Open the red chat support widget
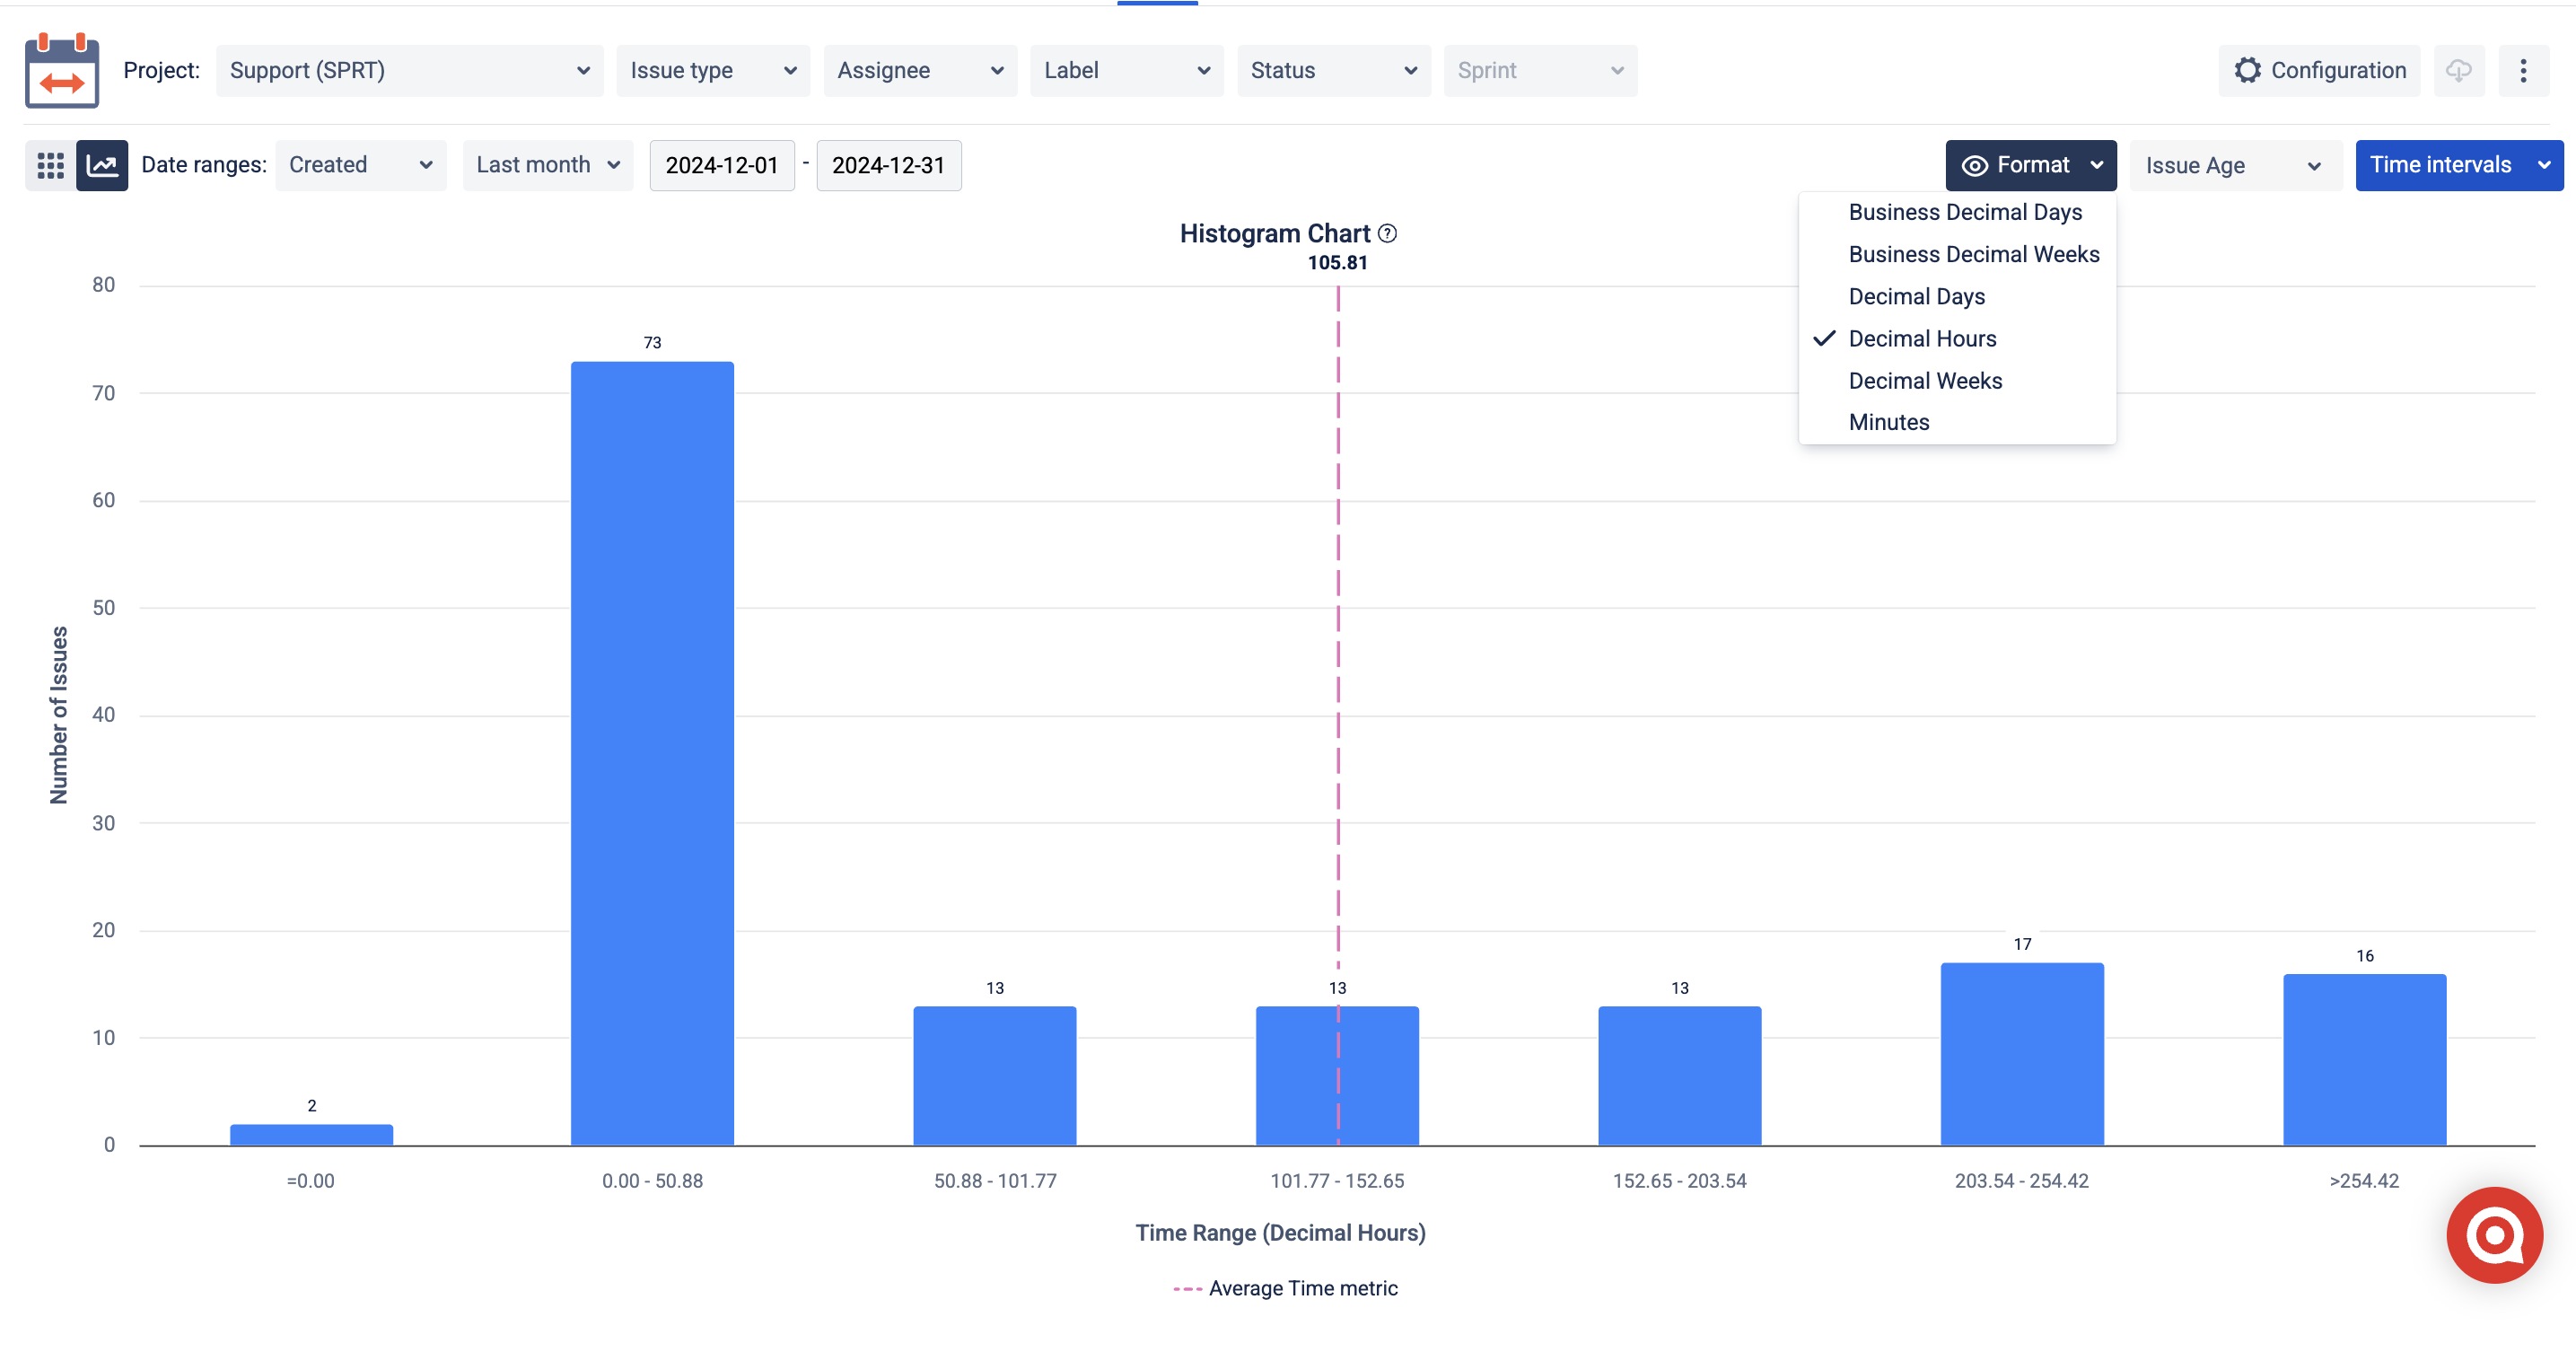Screen dimensions: 2576x1352 pyautogui.click(x=2494, y=1235)
